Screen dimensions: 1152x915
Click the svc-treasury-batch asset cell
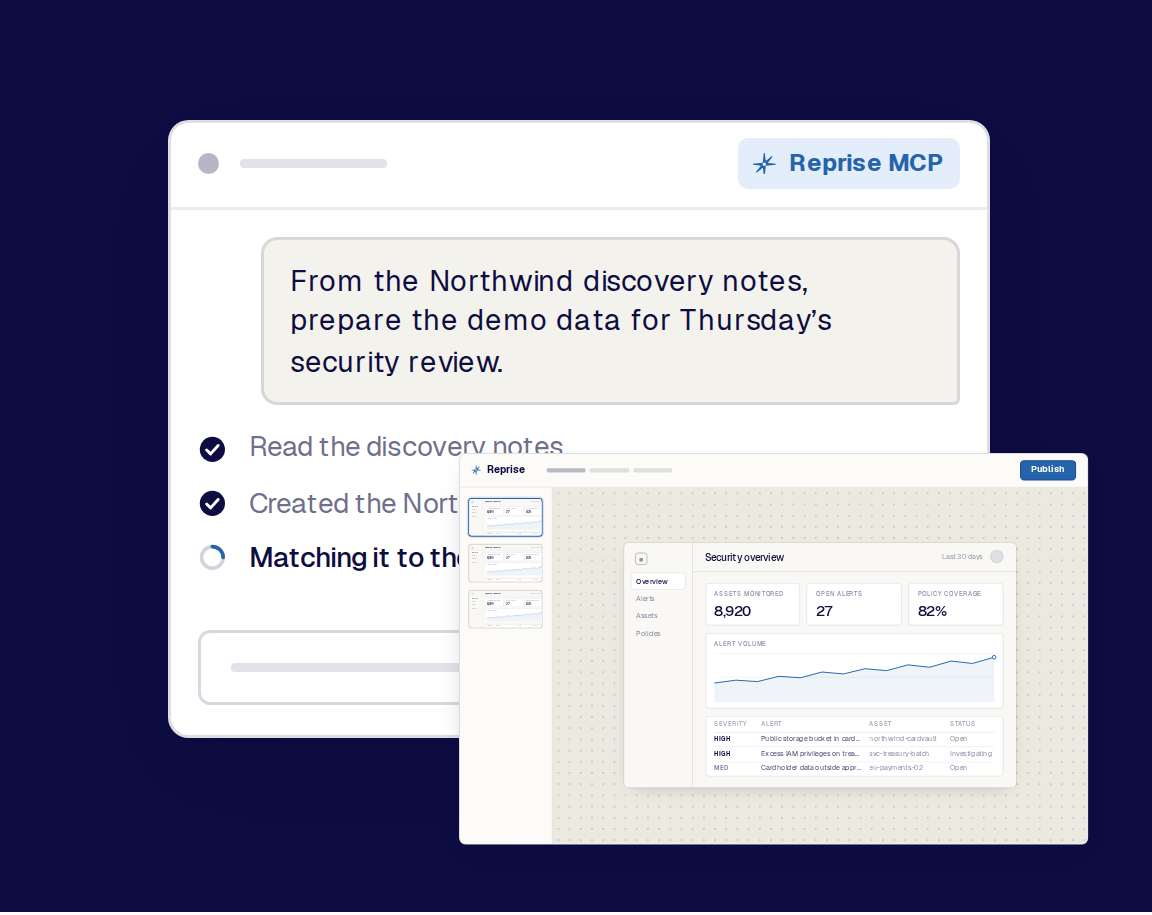pyautogui.click(x=899, y=753)
